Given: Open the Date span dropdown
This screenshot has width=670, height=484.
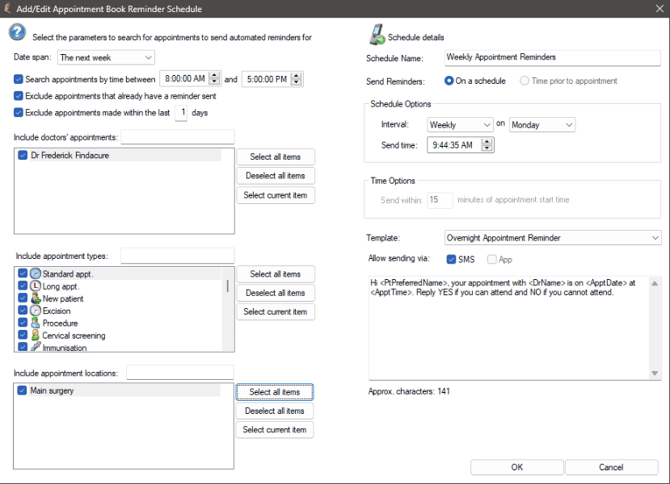Looking at the screenshot, I should (106, 58).
